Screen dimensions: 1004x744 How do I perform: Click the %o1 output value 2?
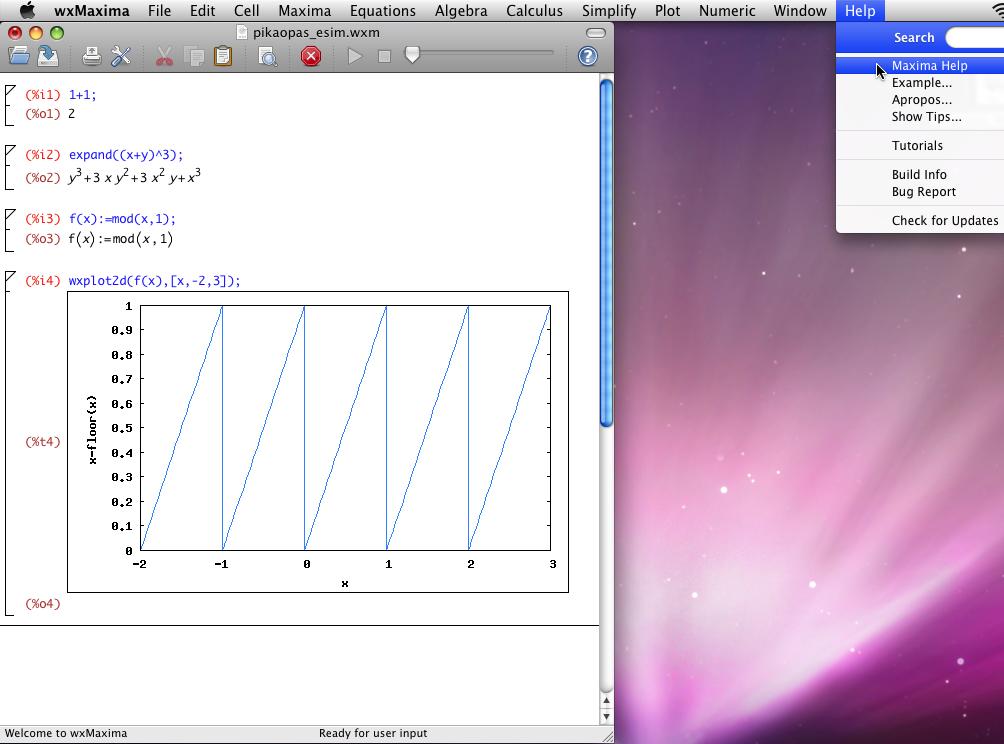point(71,114)
